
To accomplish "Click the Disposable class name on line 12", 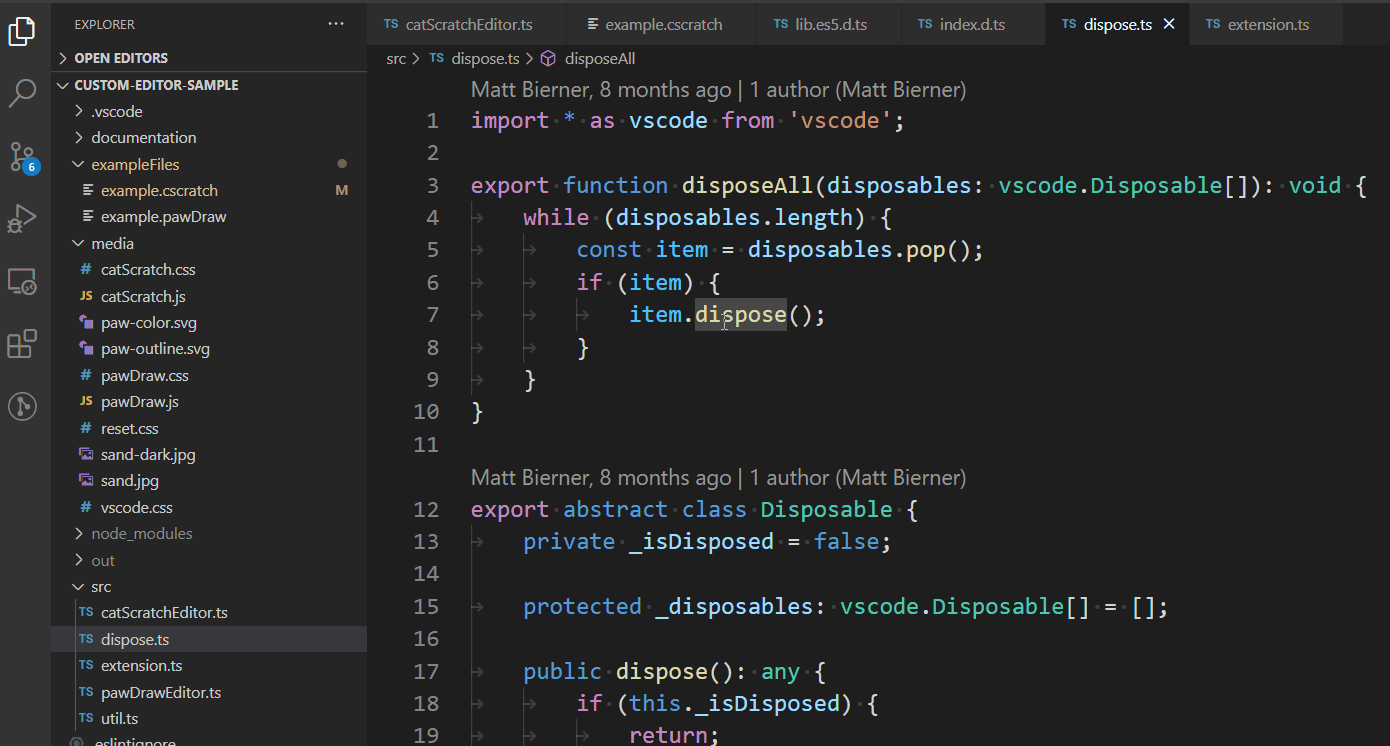I will (x=826, y=510).
